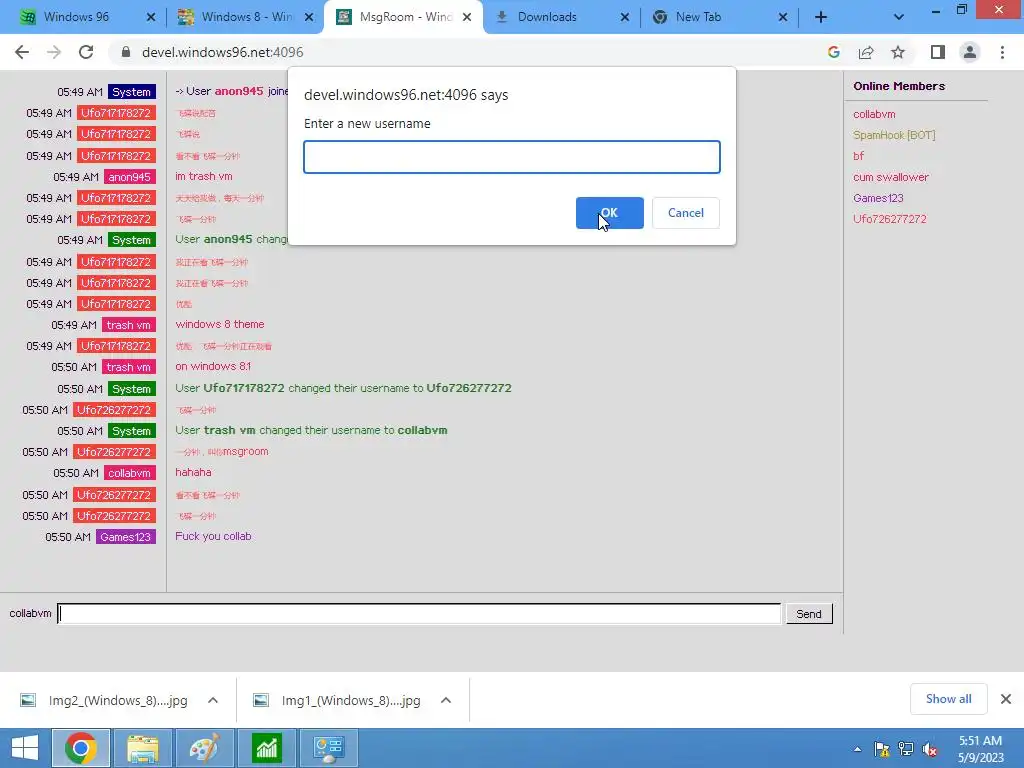This screenshot has height=768, width=1024.
Task: Click the network tray icon
Action: coord(906,749)
